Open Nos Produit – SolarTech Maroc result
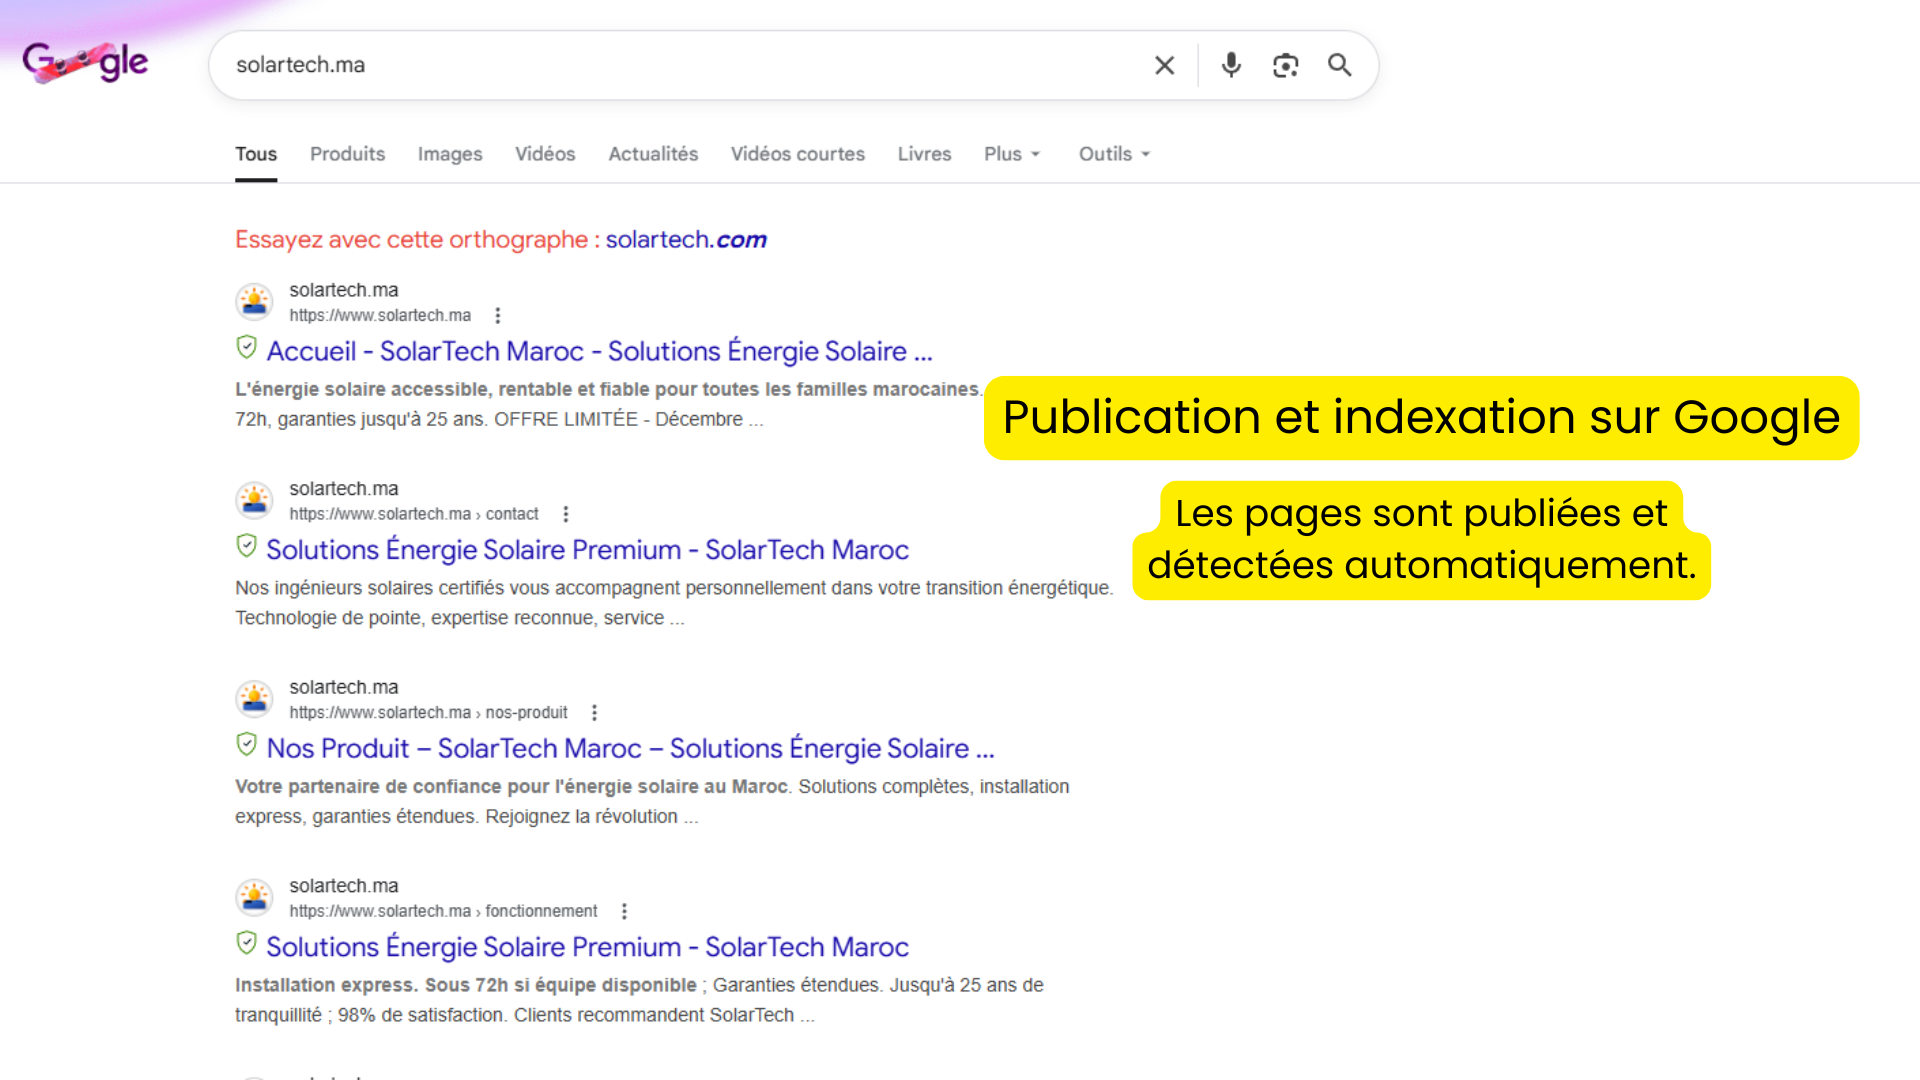The height and width of the screenshot is (1080, 1920). (630, 749)
